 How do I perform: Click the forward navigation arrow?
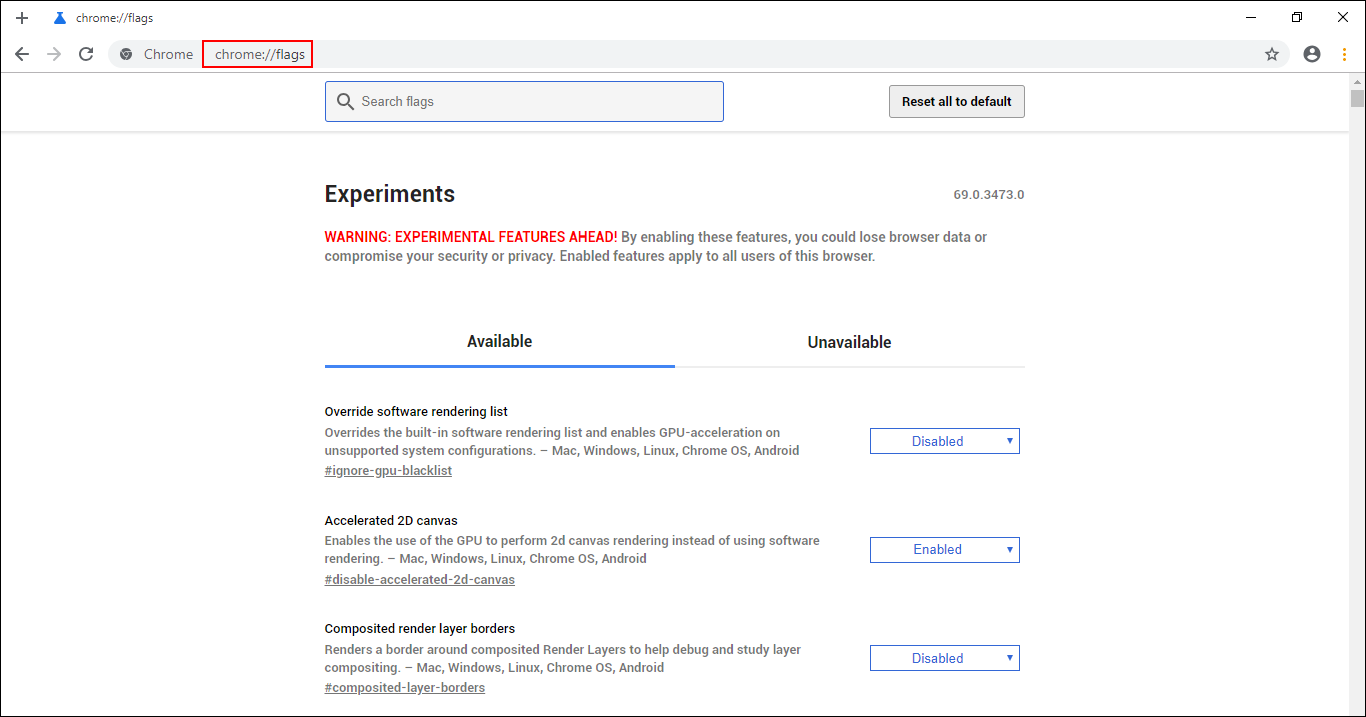[x=54, y=54]
